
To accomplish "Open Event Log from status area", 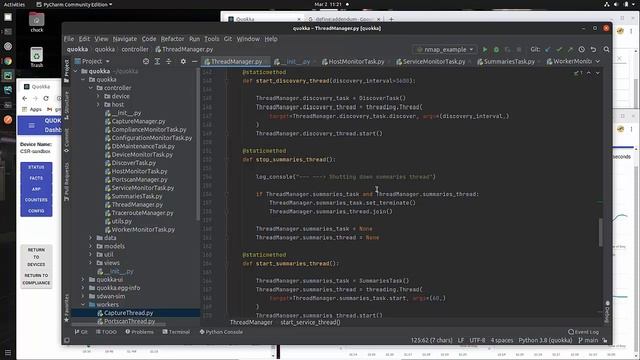I will click(x=583, y=332).
